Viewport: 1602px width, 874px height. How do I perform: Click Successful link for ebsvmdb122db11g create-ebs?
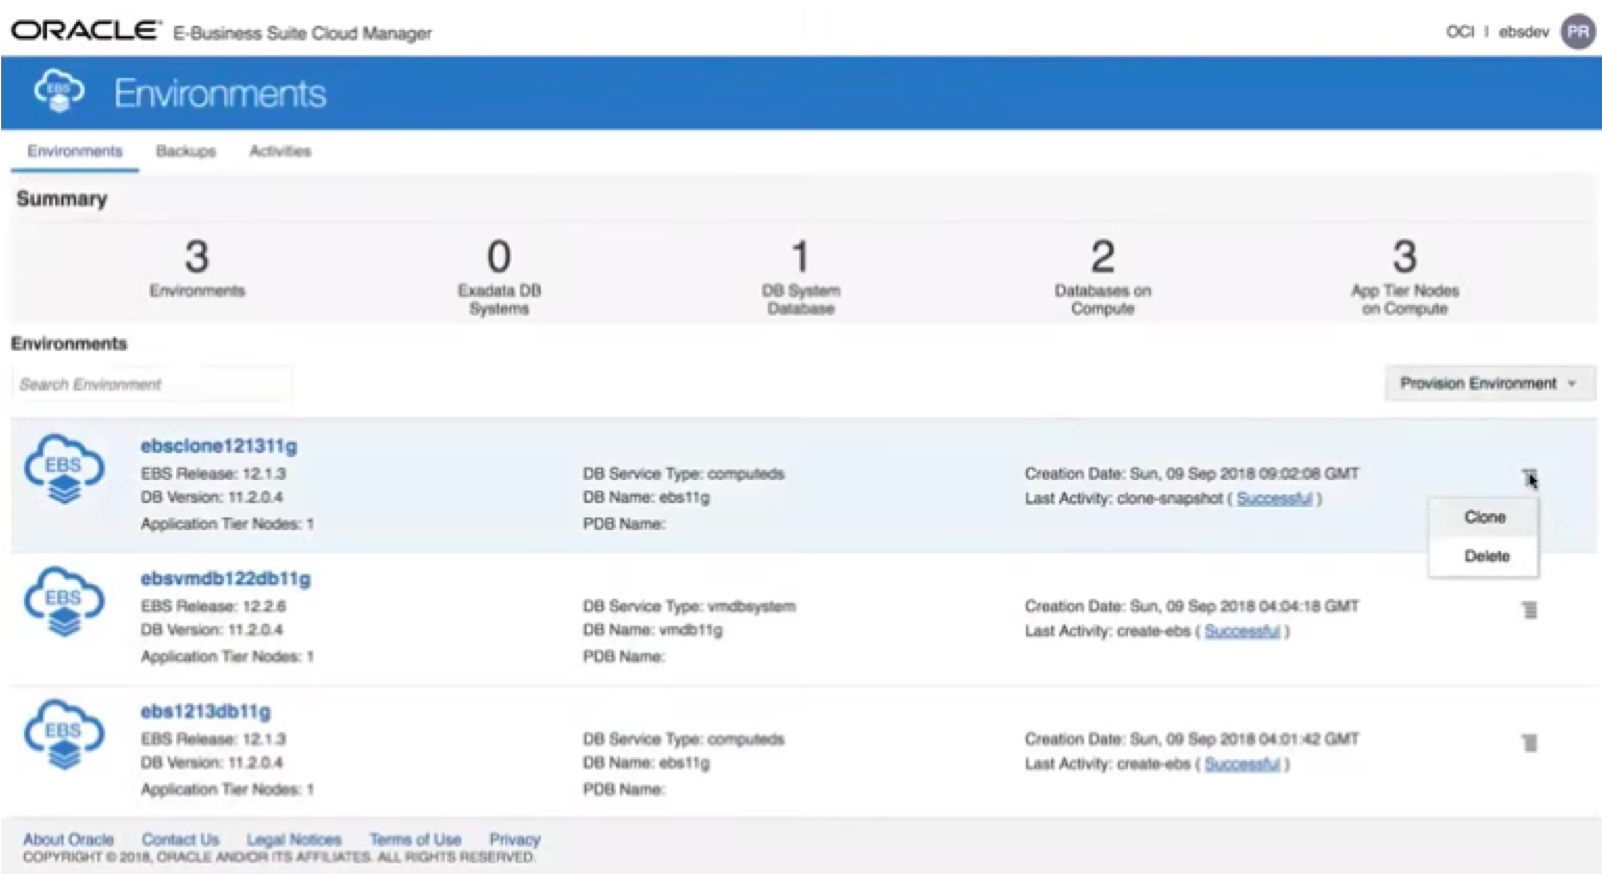coord(1242,631)
